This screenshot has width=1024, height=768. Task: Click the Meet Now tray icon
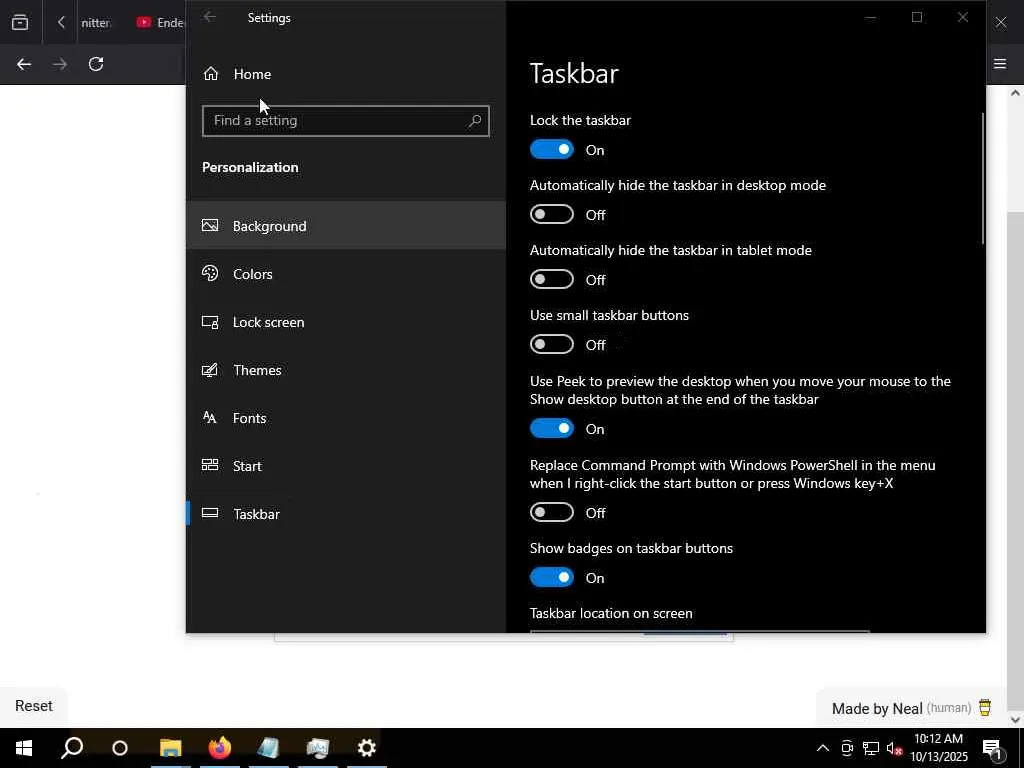[x=847, y=748]
